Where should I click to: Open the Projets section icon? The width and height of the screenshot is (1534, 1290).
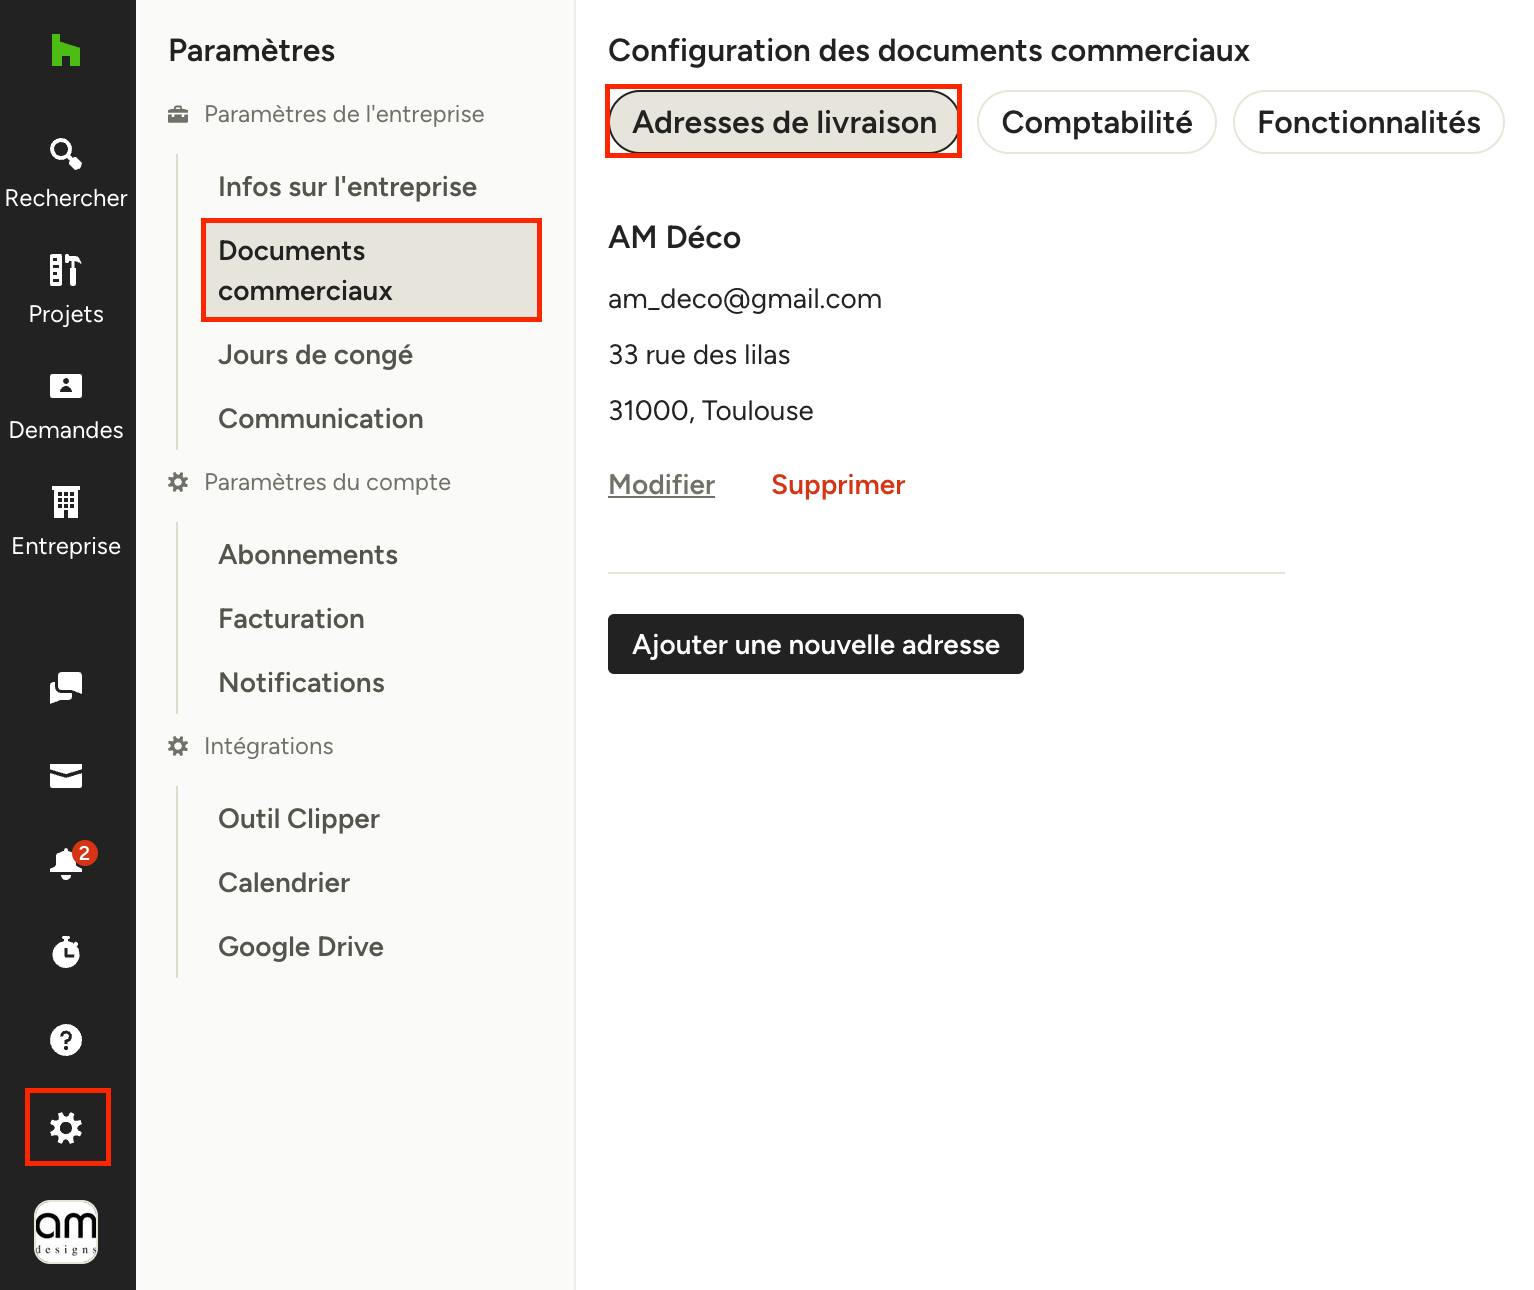pos(66,270)
